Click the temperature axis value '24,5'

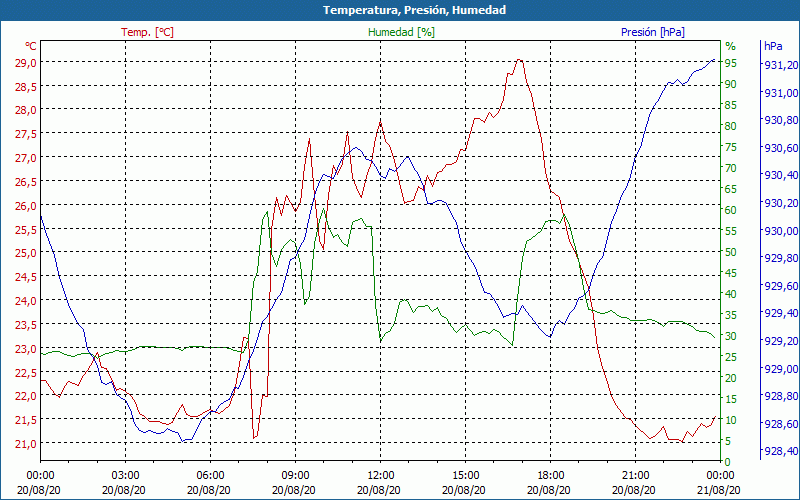pos(25,277)
